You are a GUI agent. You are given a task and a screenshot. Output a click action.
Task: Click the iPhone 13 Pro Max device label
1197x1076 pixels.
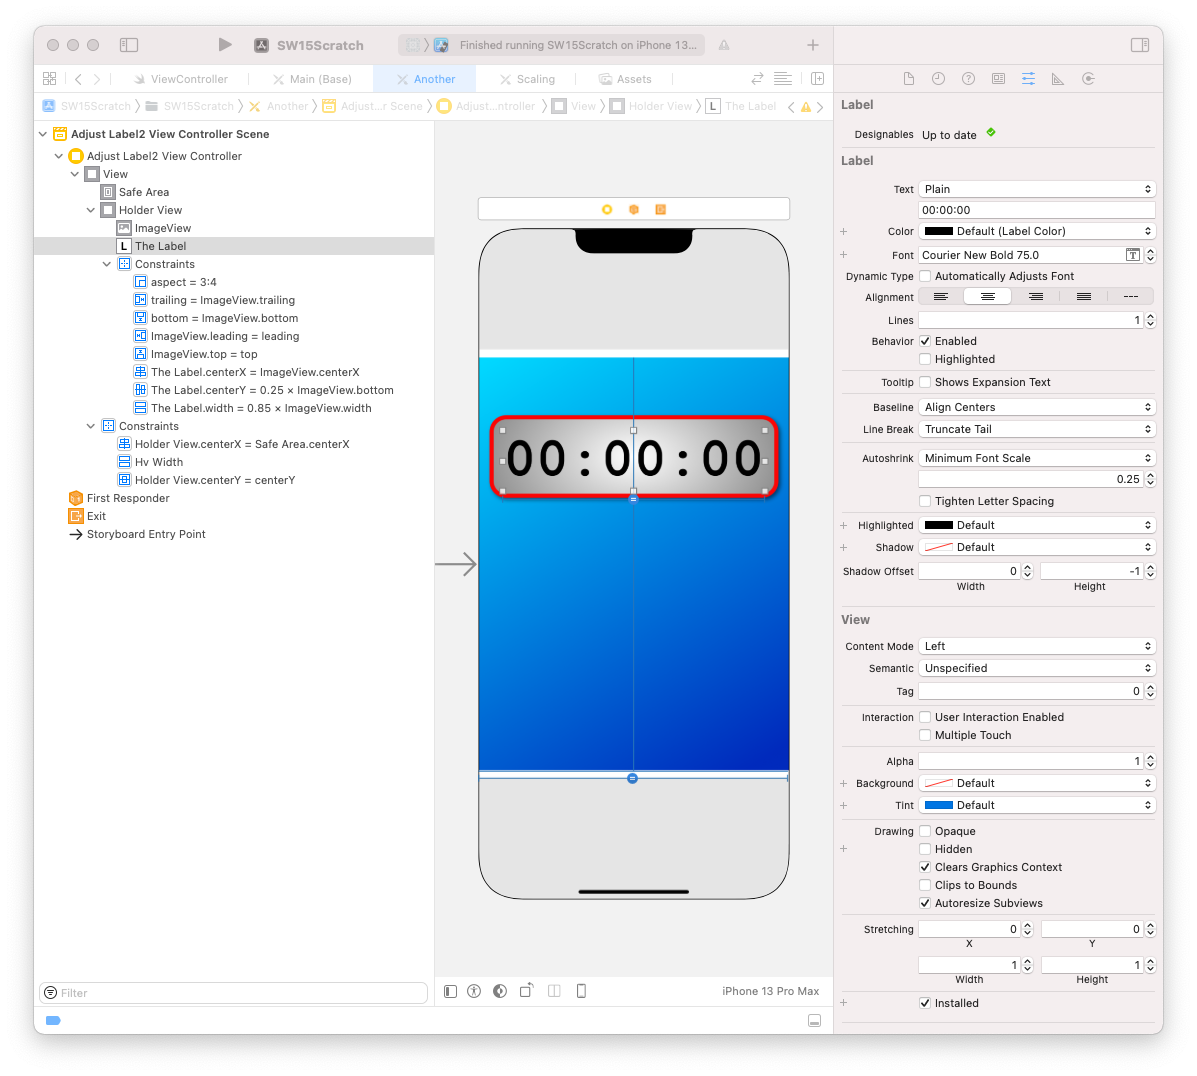[x=770, y=991]
